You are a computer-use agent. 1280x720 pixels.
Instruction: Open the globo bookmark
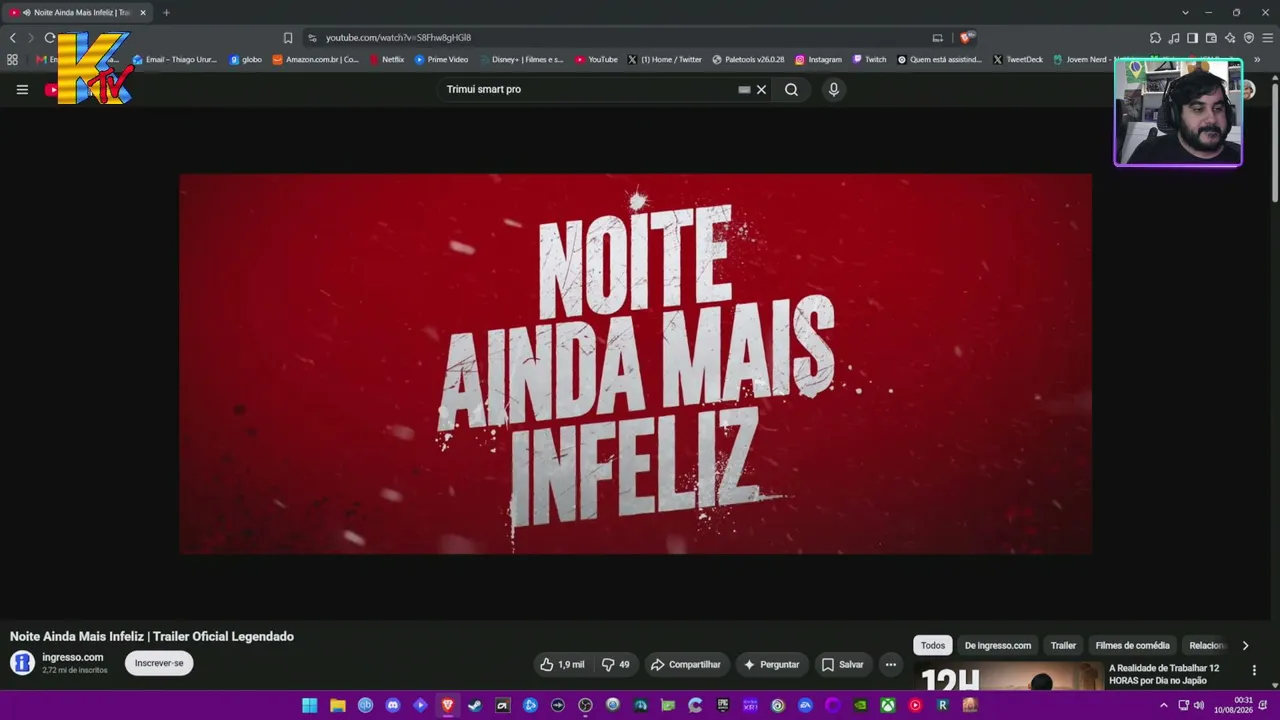[246, 59]
